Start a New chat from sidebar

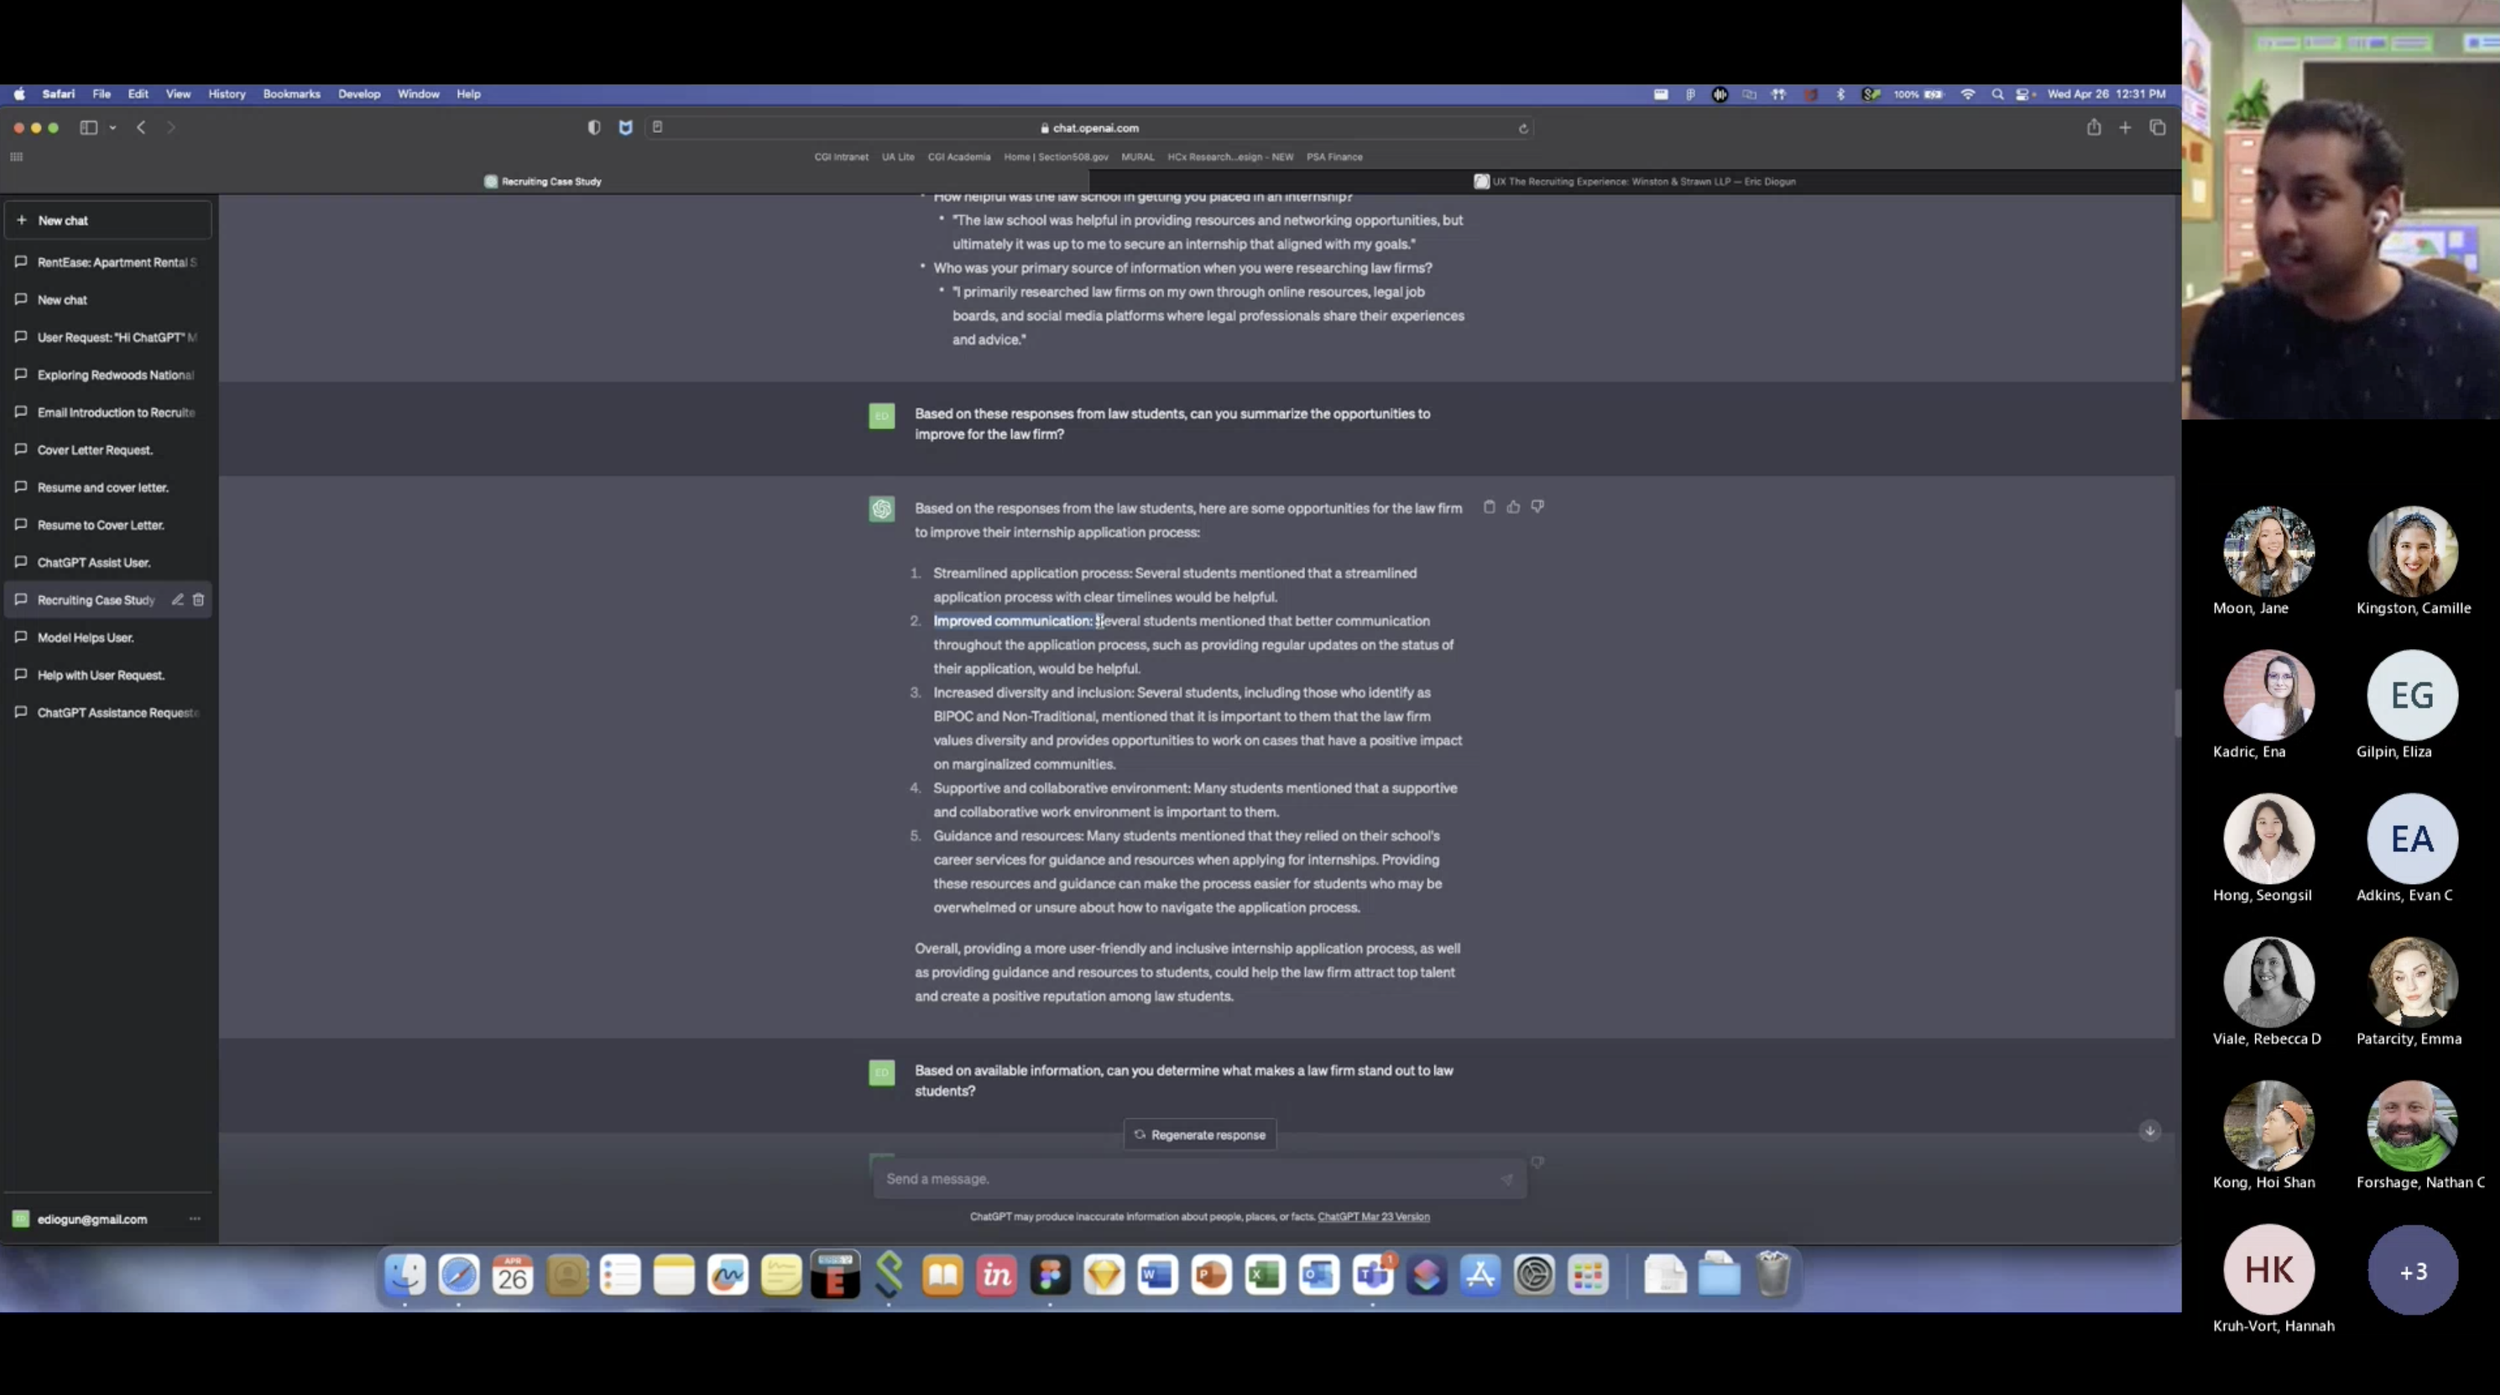108,220
